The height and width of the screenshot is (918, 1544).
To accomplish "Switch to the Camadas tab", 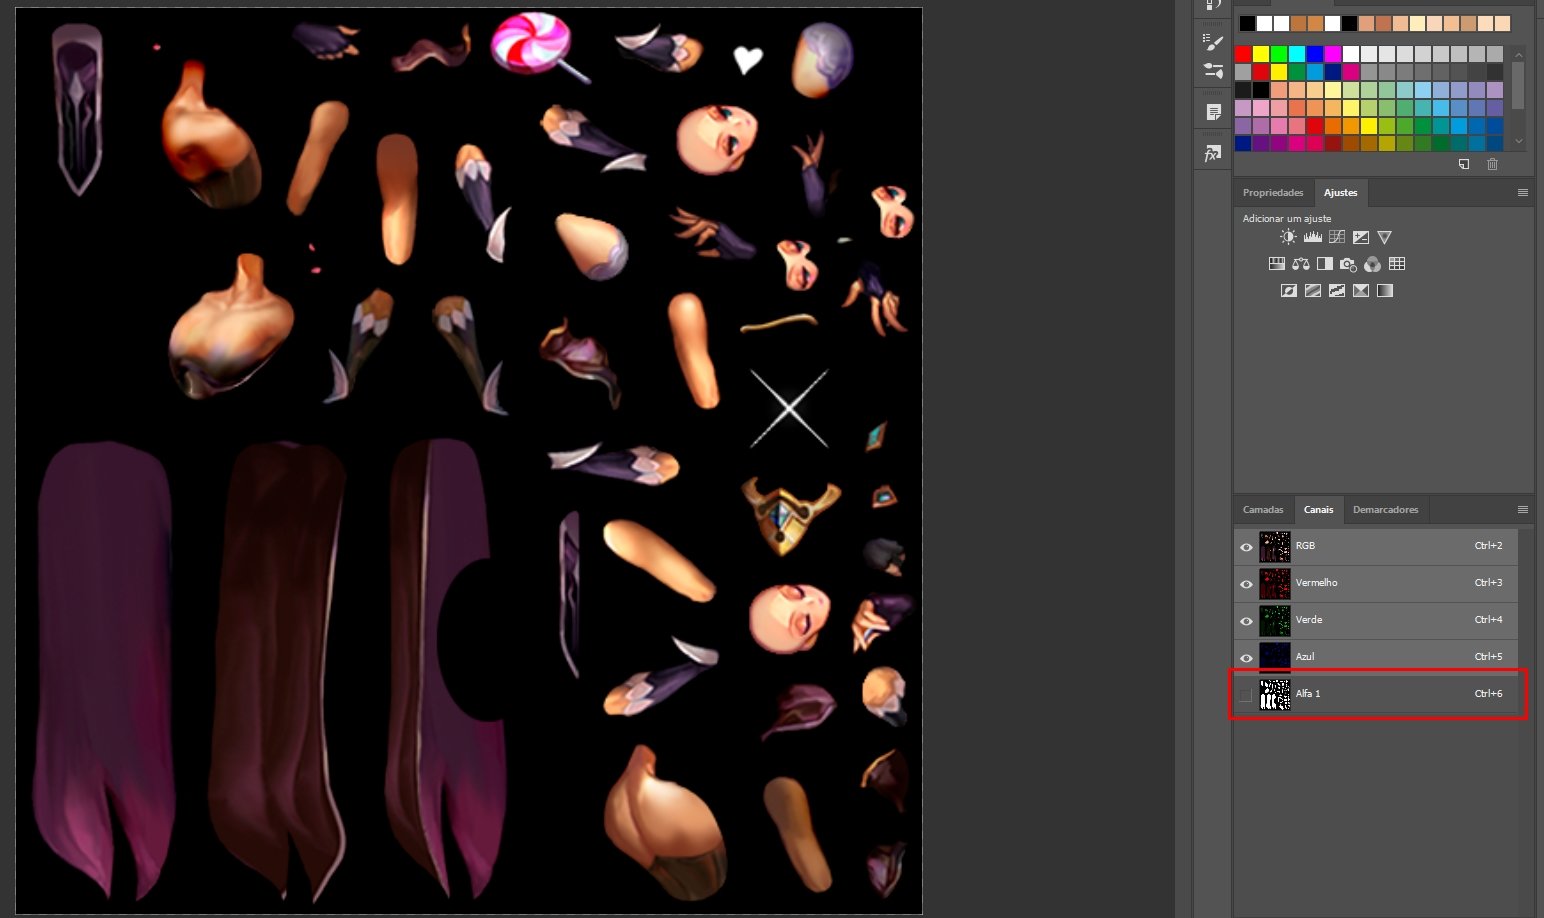I will click(1263, 509).
